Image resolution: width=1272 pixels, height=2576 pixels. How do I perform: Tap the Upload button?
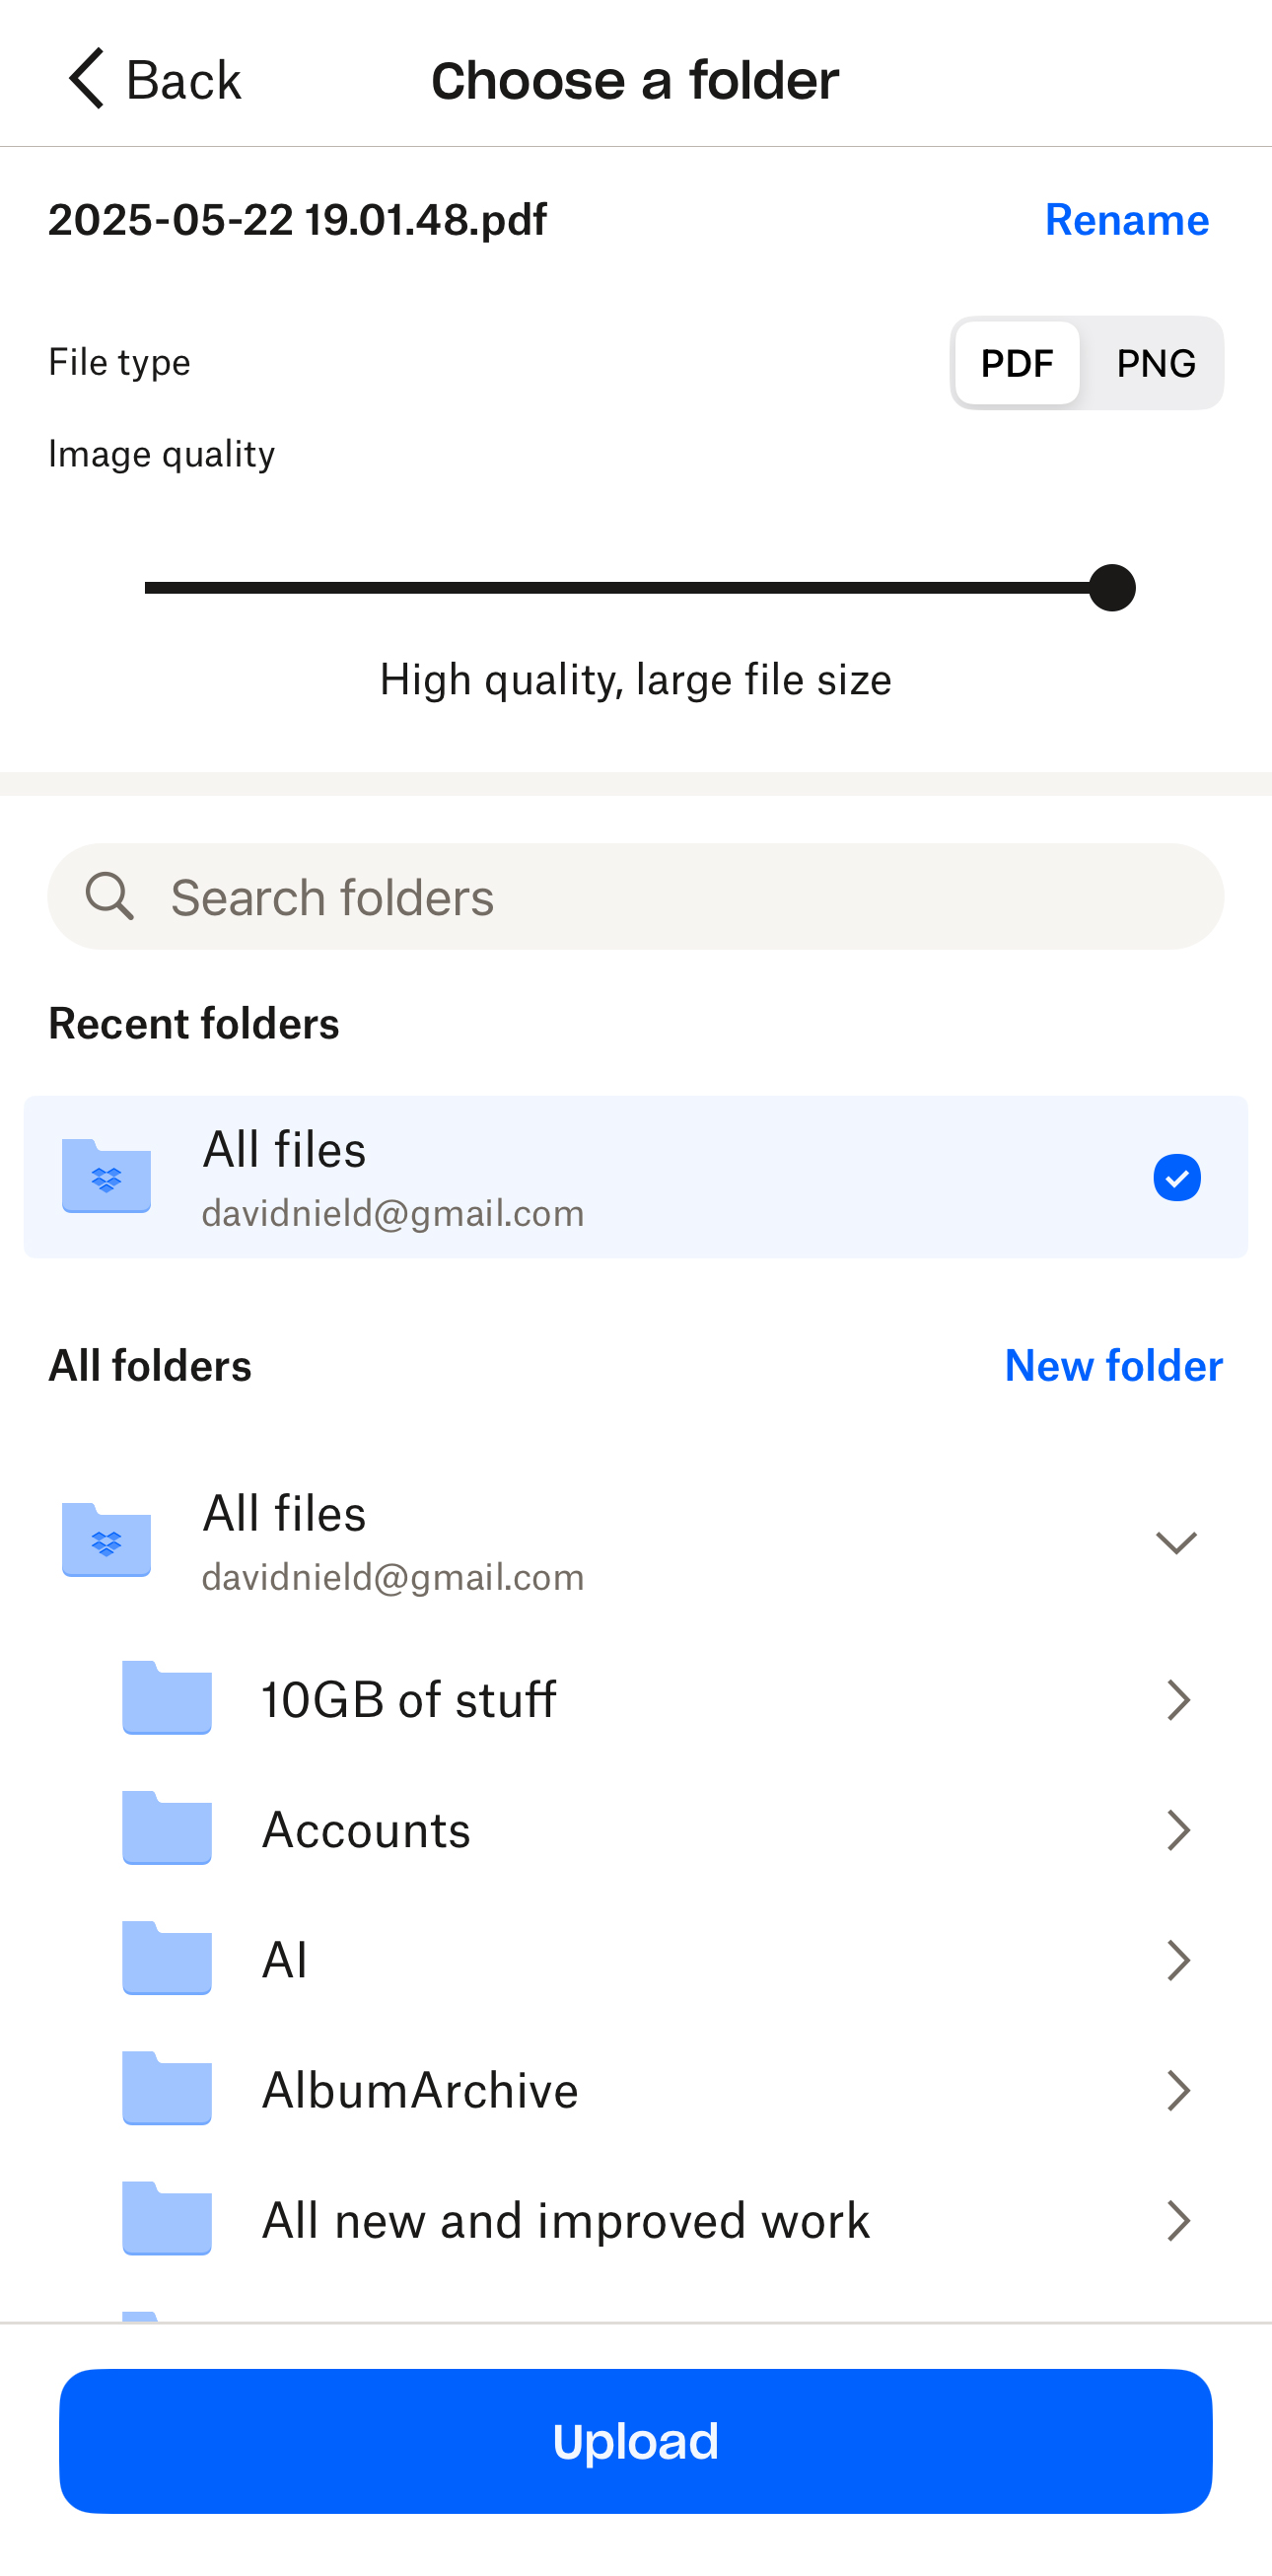(x=636, y=2440)
